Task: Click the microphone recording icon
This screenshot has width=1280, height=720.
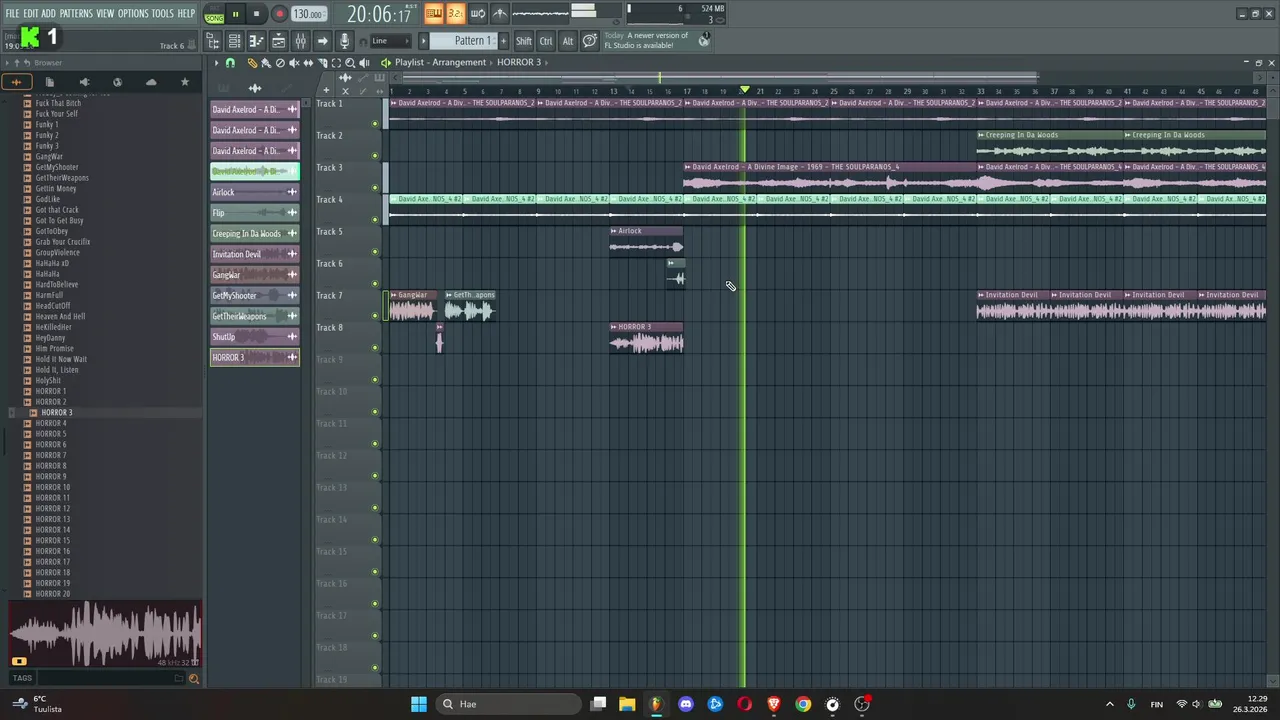Action: click(344, 41)
